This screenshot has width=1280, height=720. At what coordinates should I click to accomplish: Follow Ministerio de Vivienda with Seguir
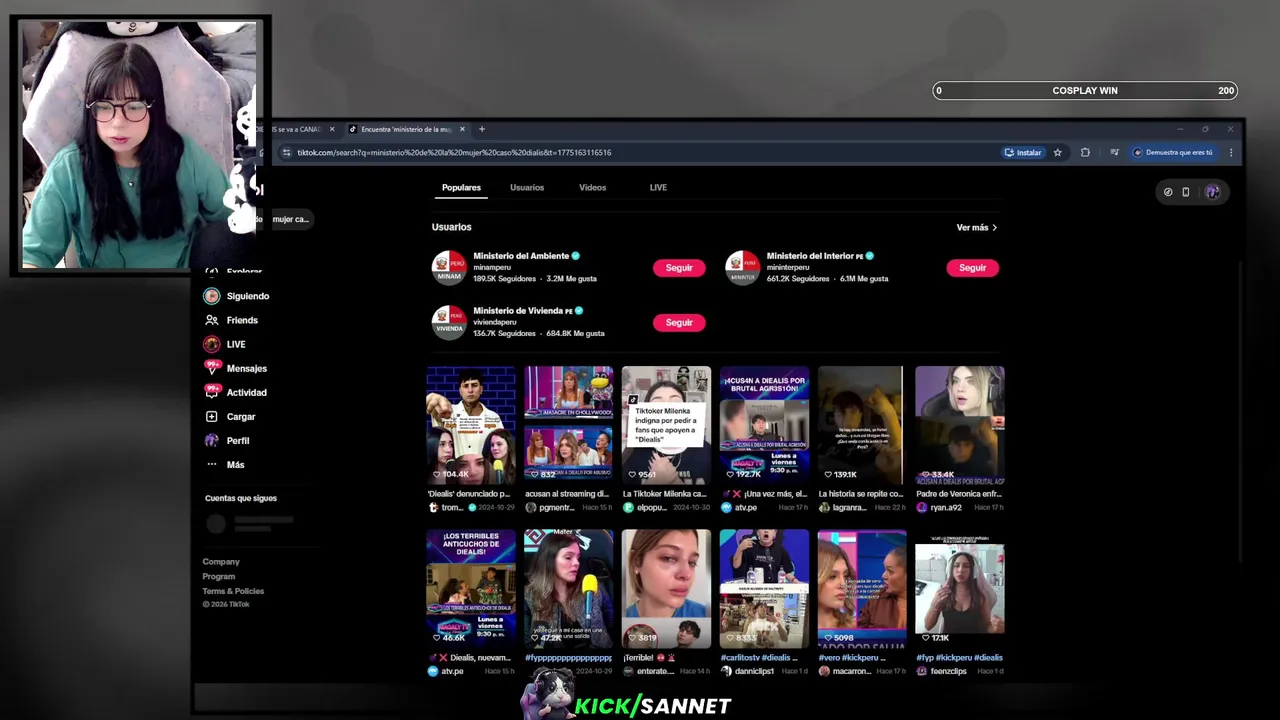(x=679, y=322)
